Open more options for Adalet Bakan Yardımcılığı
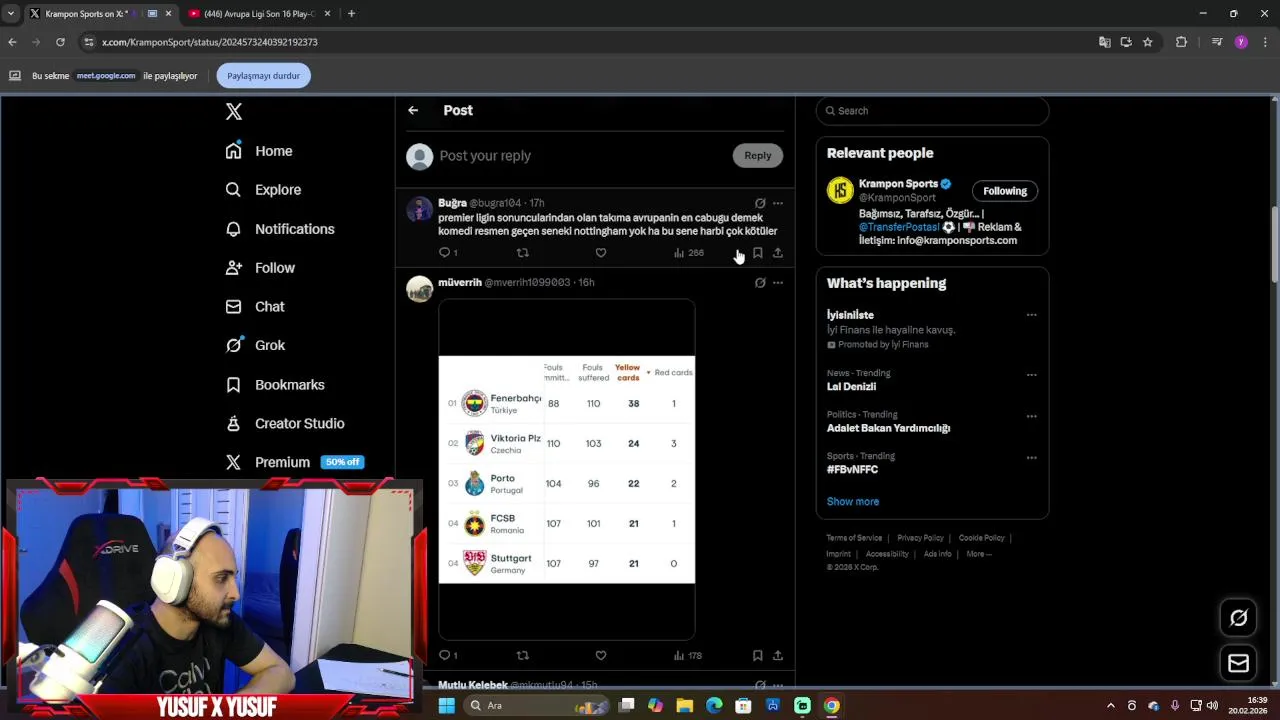Image resolution: width=1280 pixels, height=720 pixels. coord(1031,416)
